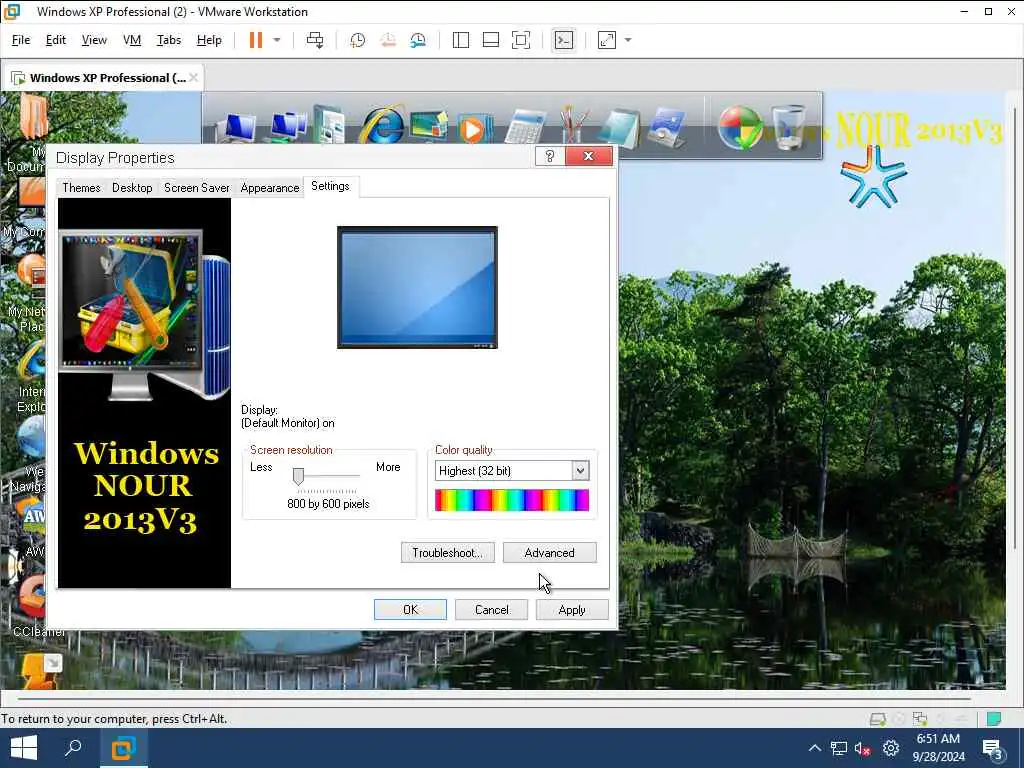
Task: Send Ctrl+Alt+Del to the virtual machine
Action: coord(315,40)
